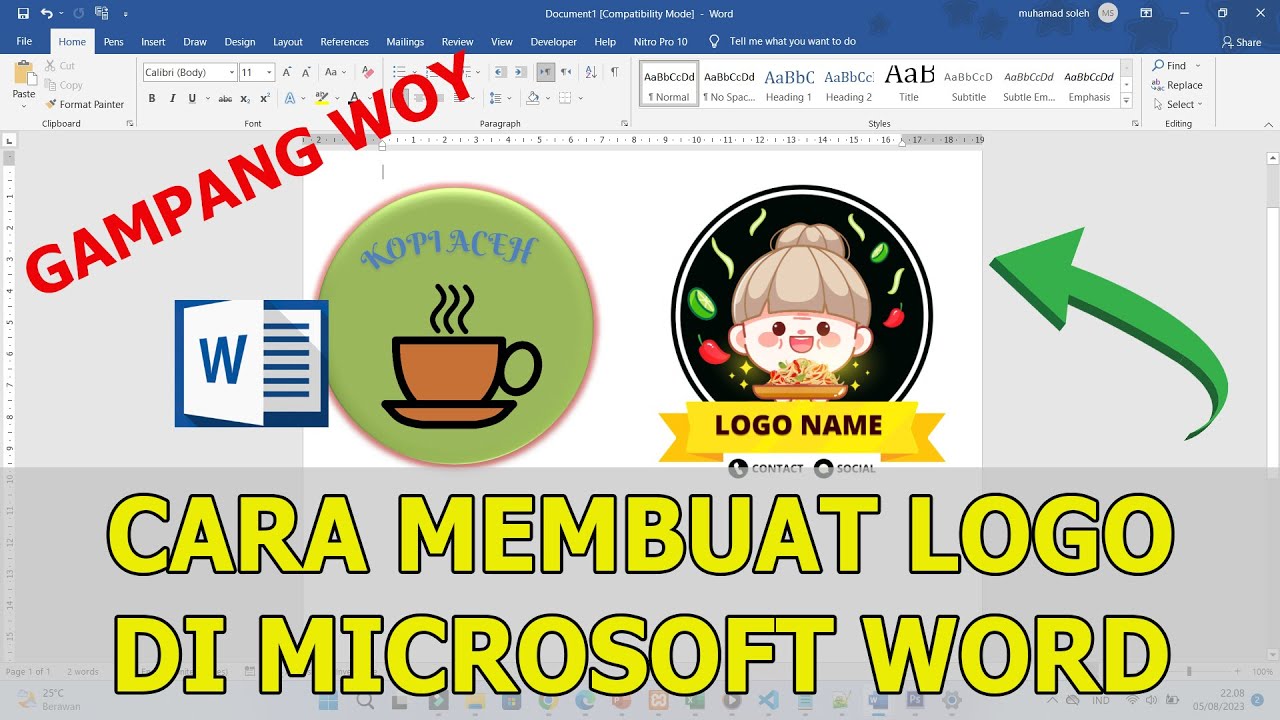Open the Styles pane launcher

point(1135,123)
